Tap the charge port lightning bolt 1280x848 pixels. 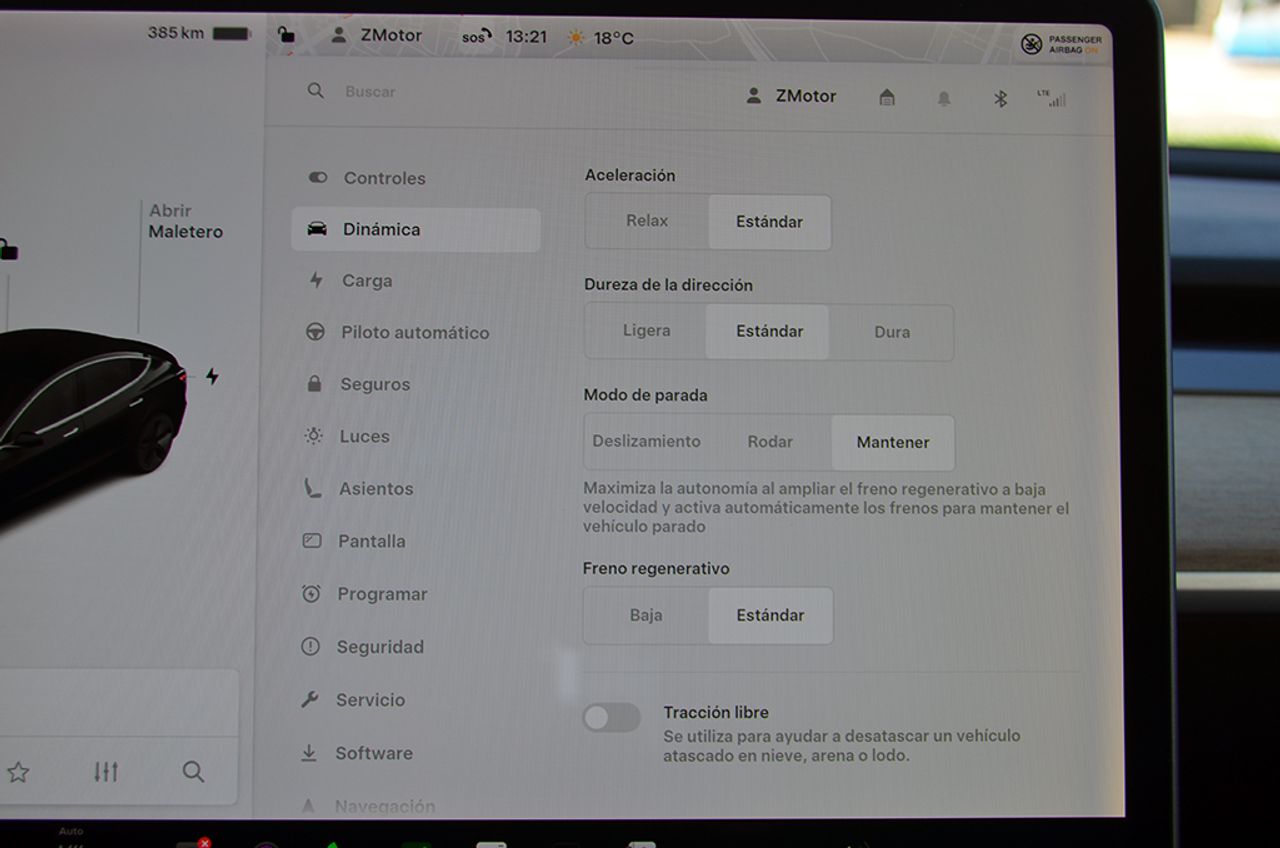[212, 376]
